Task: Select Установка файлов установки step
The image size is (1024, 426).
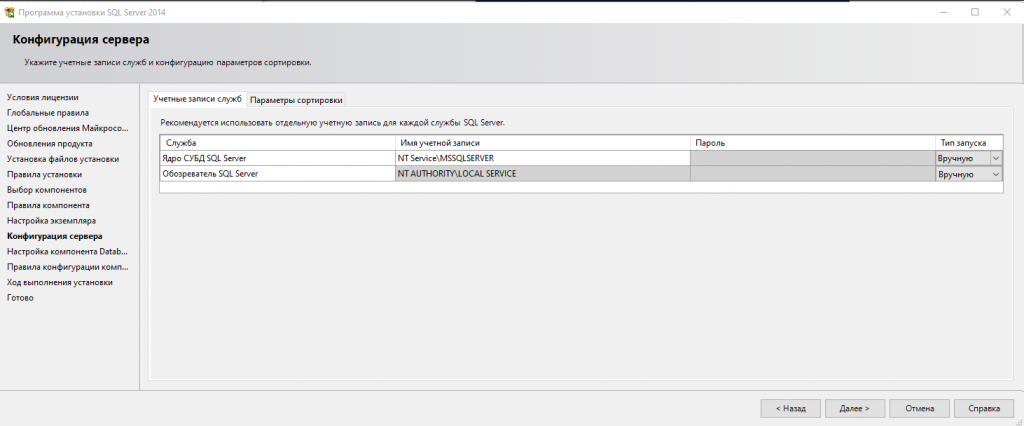Action: [63, 159]
